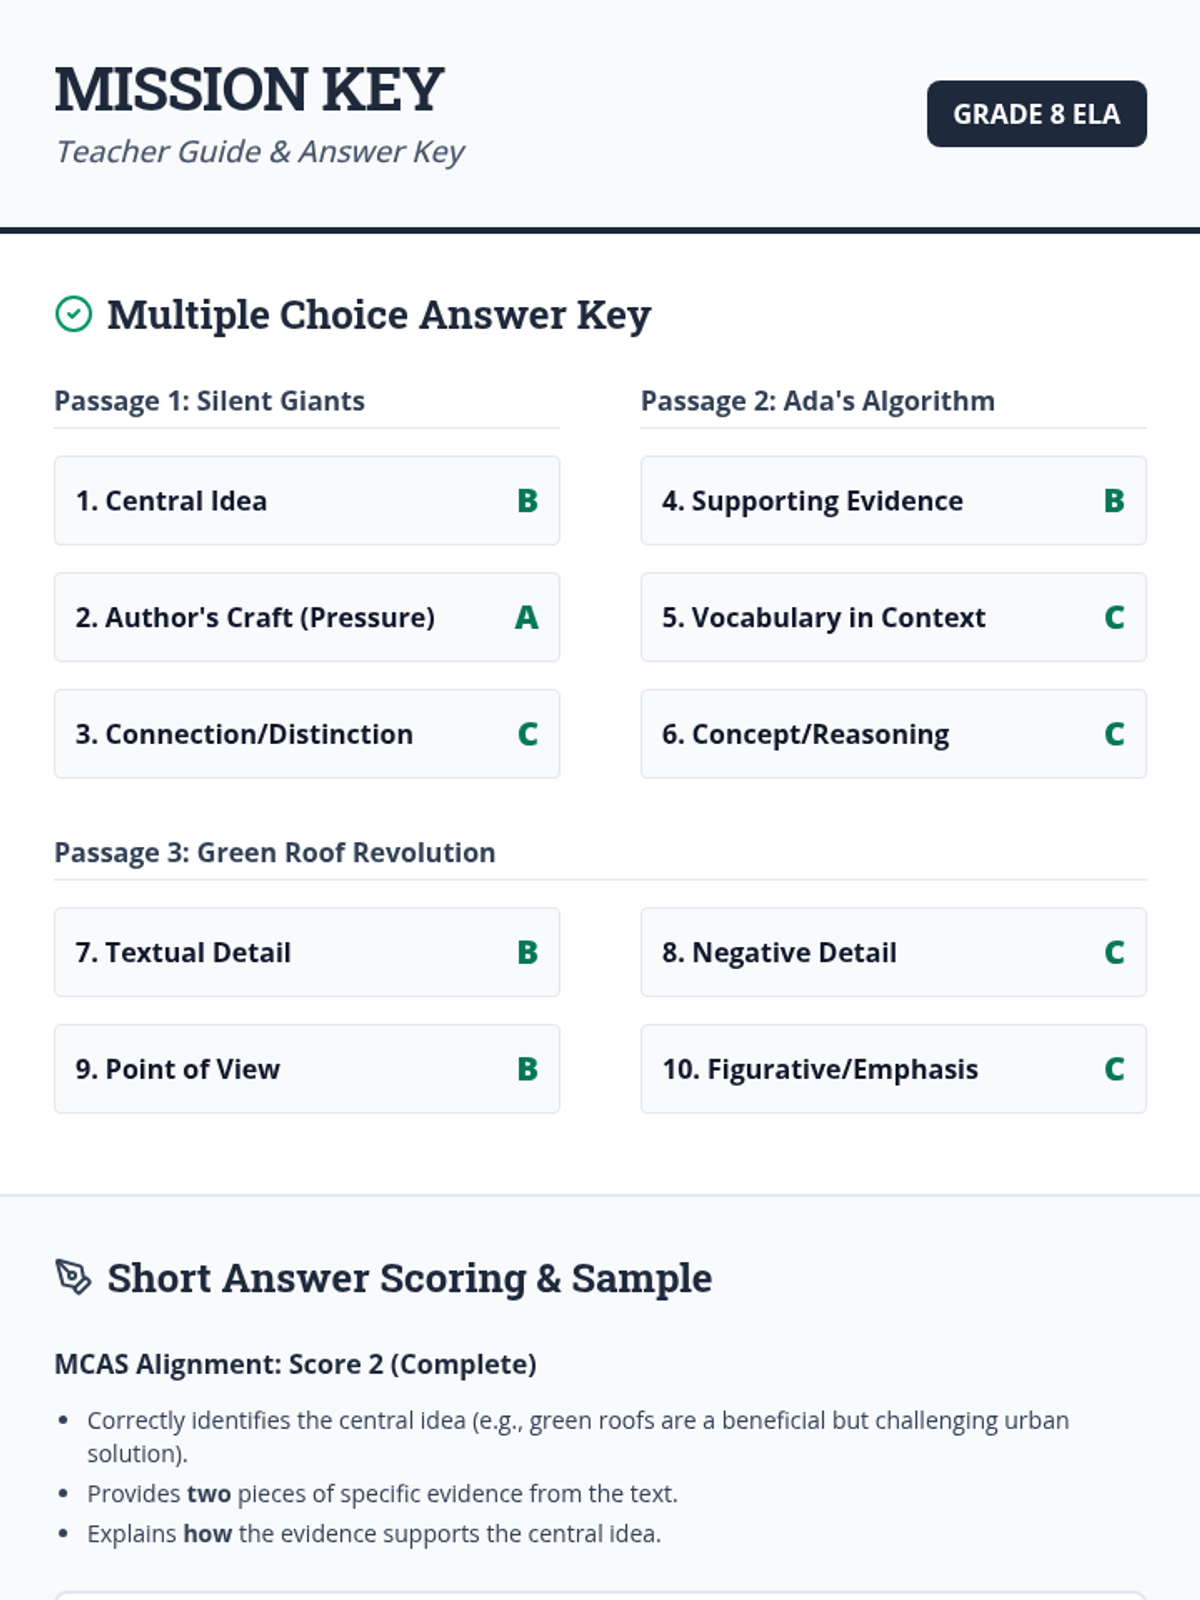The width and height of the screenshot is (1200, 1600).
Task: Click the 7. Textual Detail card
Action: pos(307,952)
